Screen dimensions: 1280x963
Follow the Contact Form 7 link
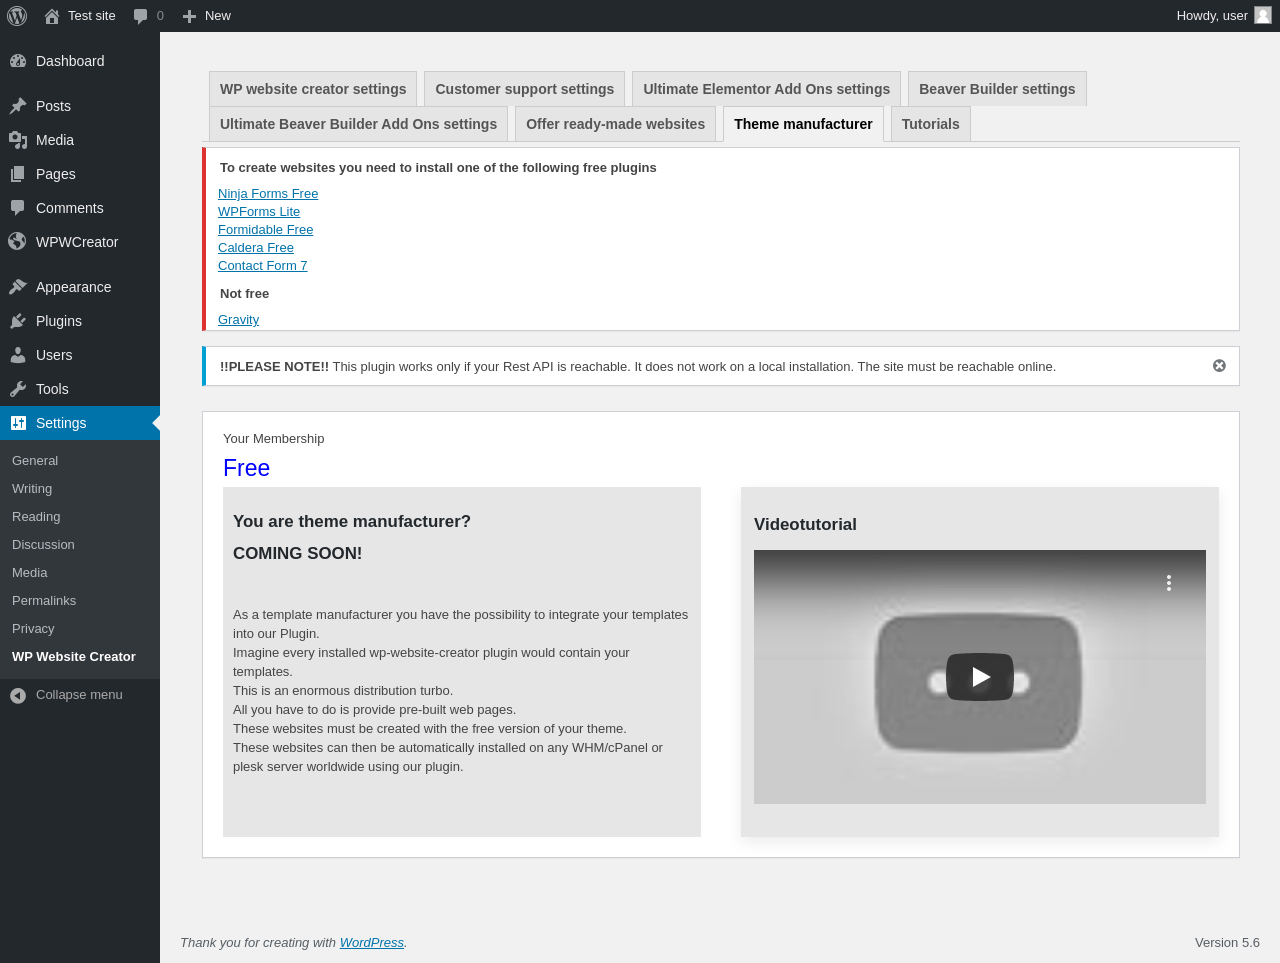tap(263, 266)
